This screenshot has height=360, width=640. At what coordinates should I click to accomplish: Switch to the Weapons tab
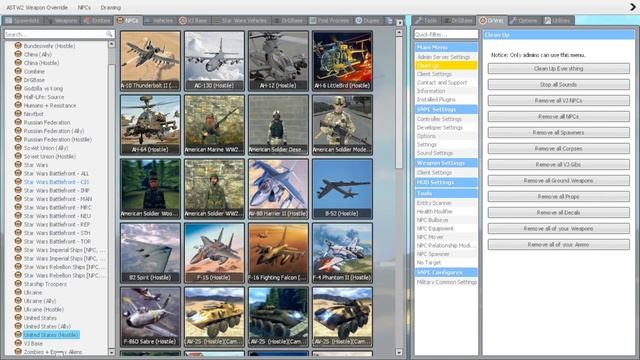click(x=62, y=20)
